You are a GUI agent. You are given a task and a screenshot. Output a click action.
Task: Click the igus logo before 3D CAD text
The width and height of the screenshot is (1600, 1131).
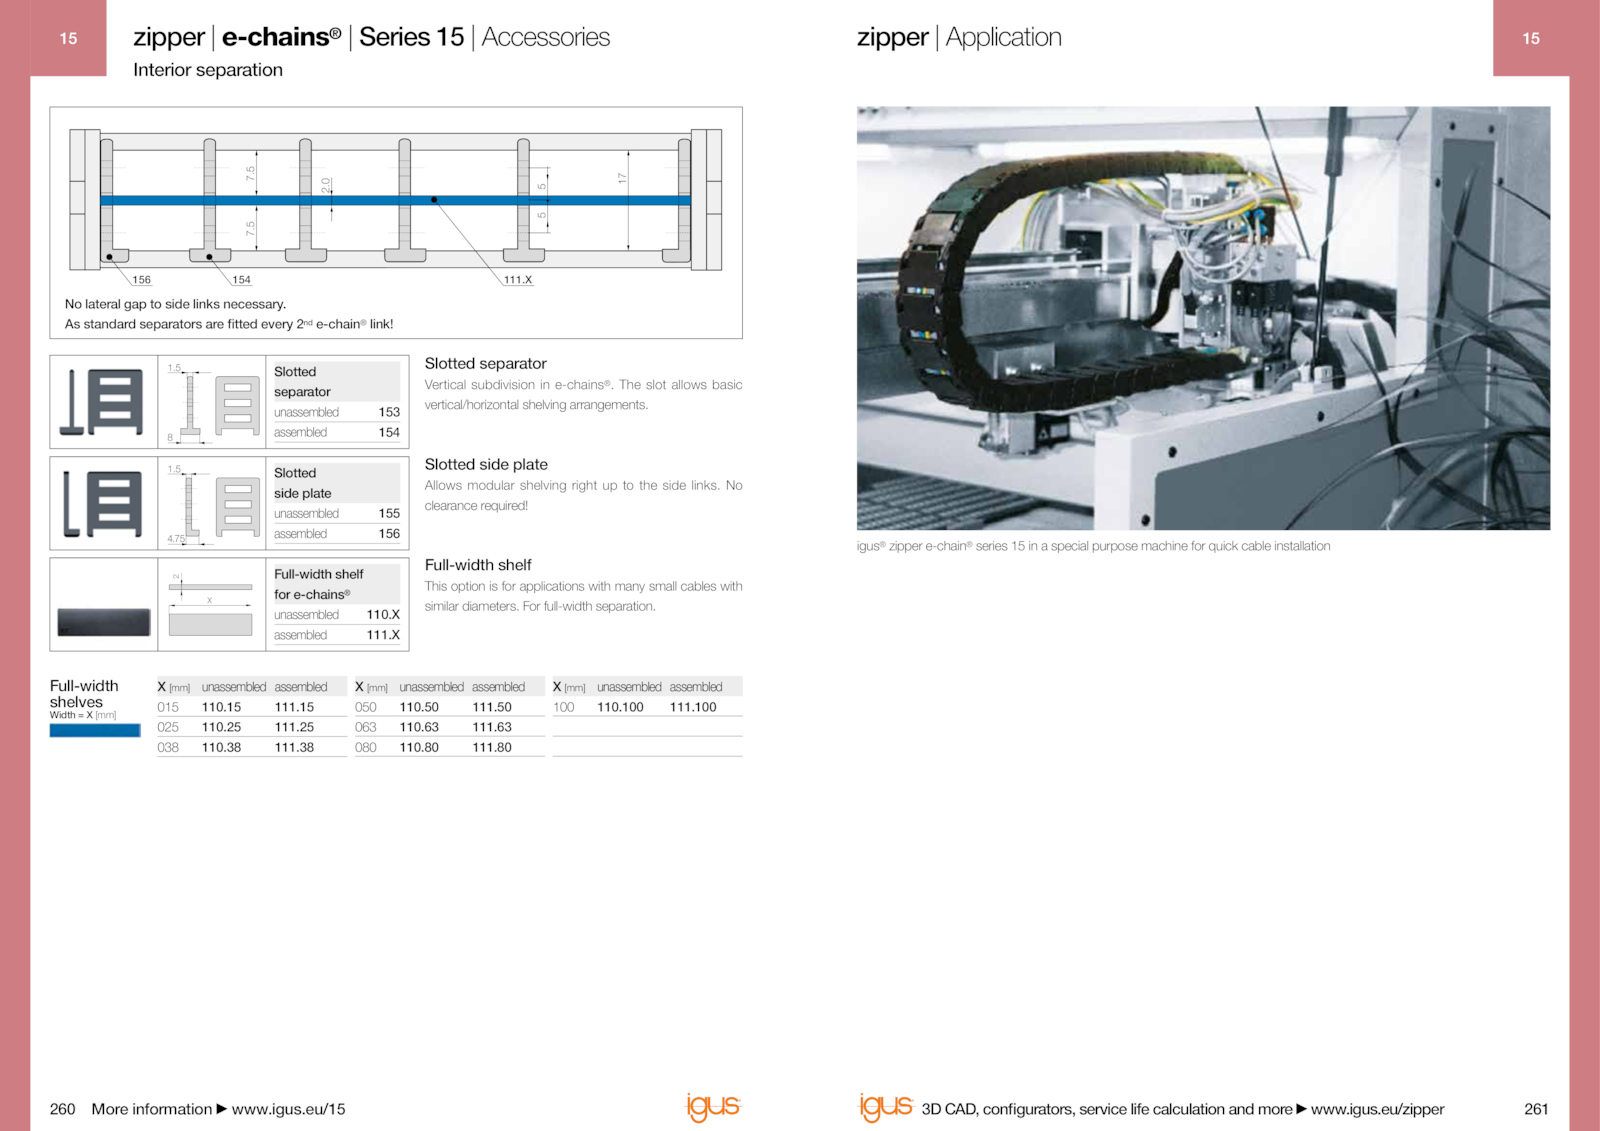coord(886,1106)
